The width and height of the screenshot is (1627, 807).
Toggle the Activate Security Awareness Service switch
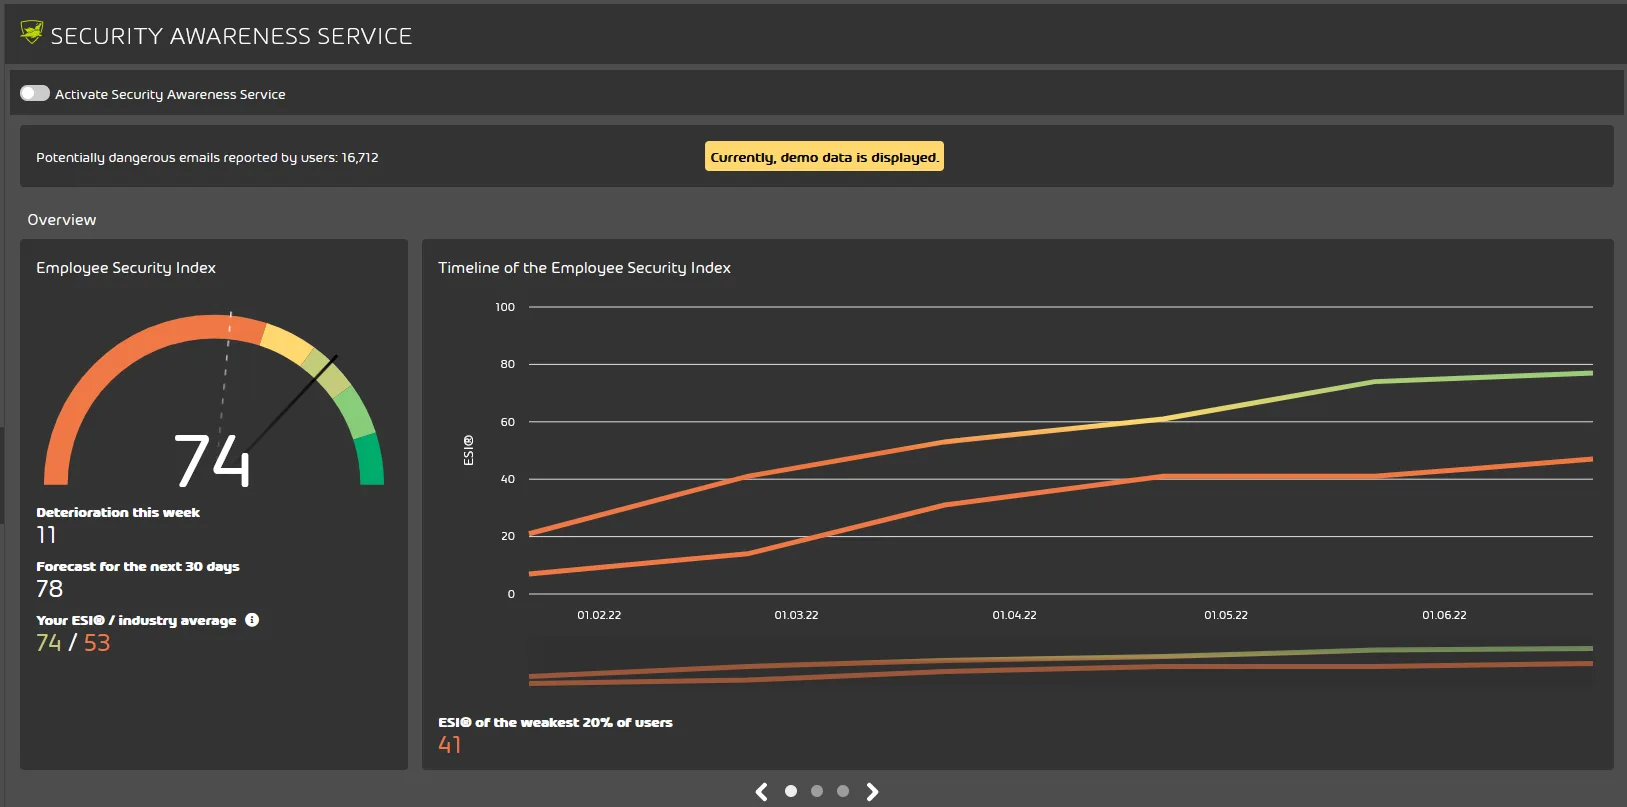tap(35, 93)
